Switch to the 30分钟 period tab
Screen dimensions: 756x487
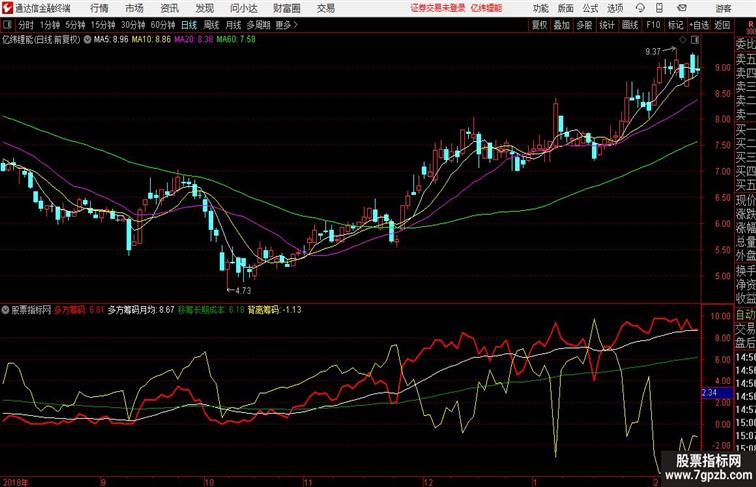click(133, 25)
